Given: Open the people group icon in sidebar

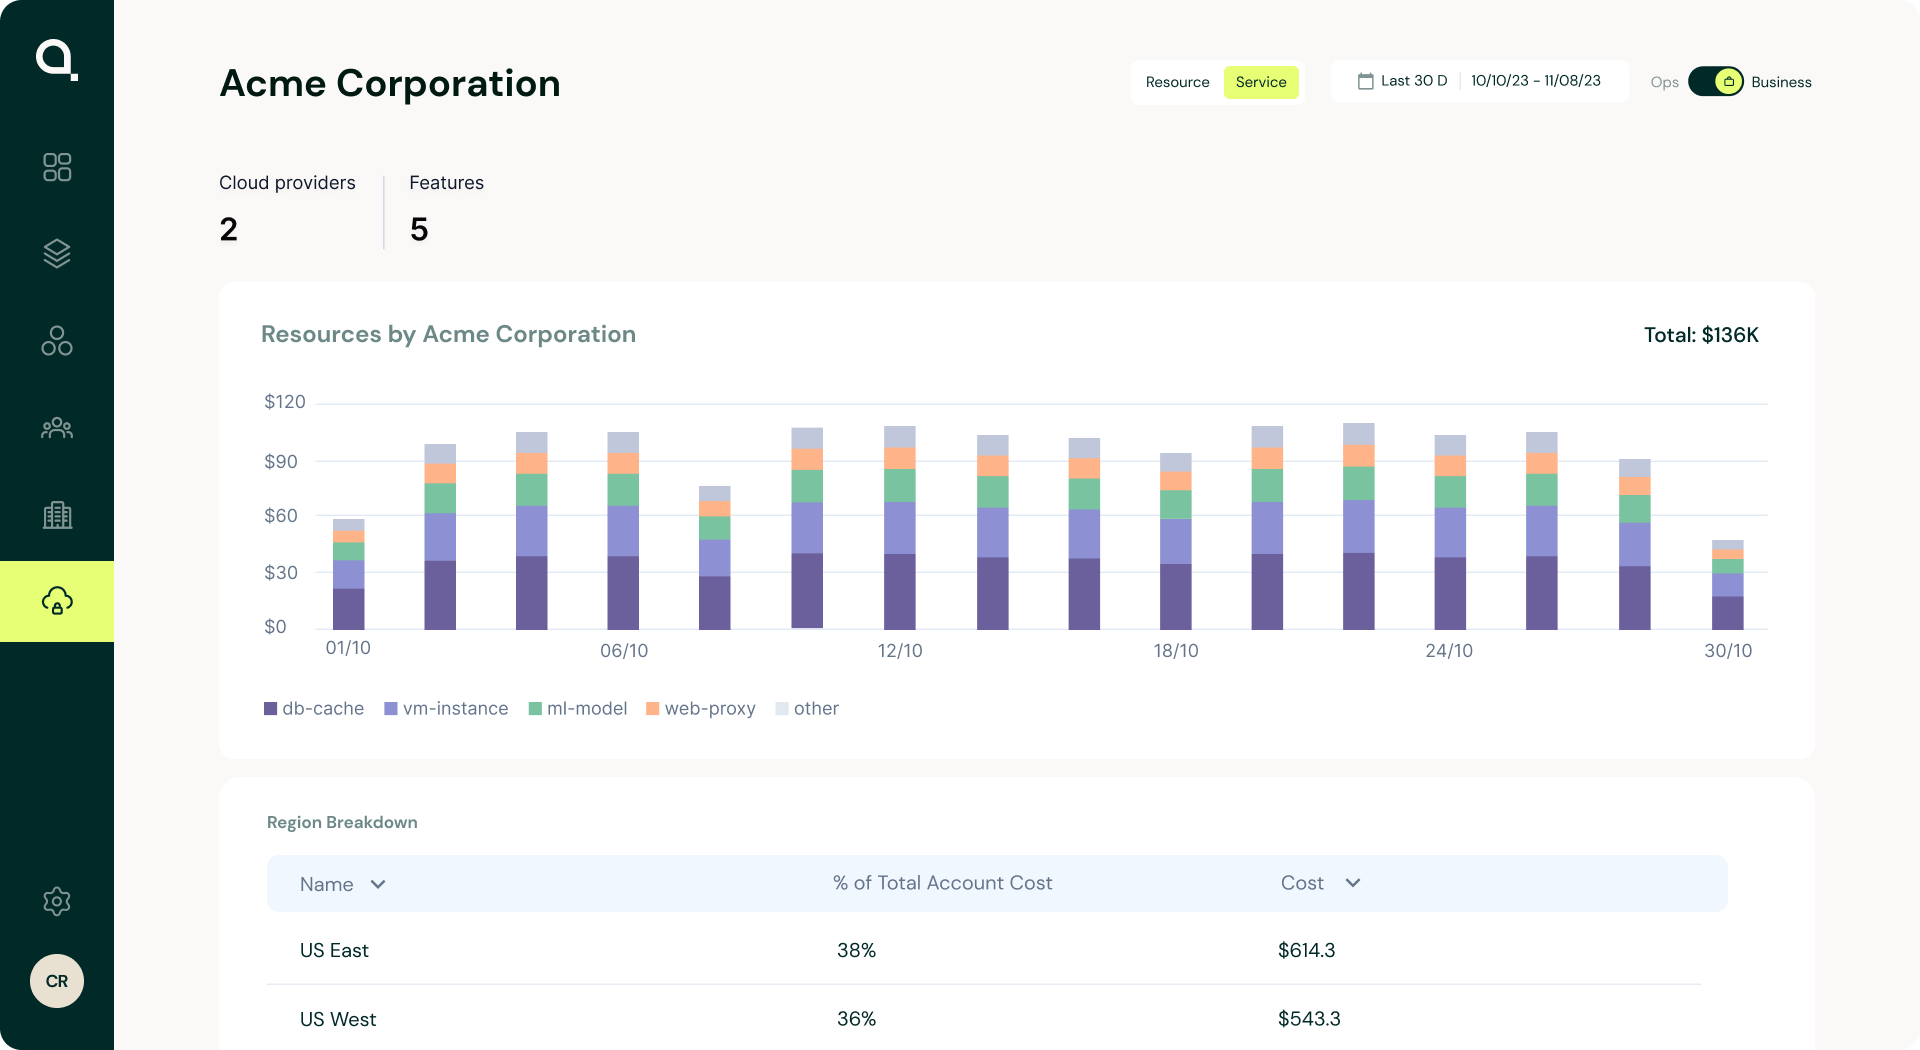Looking at the screenshot, I should coord(57,428).
